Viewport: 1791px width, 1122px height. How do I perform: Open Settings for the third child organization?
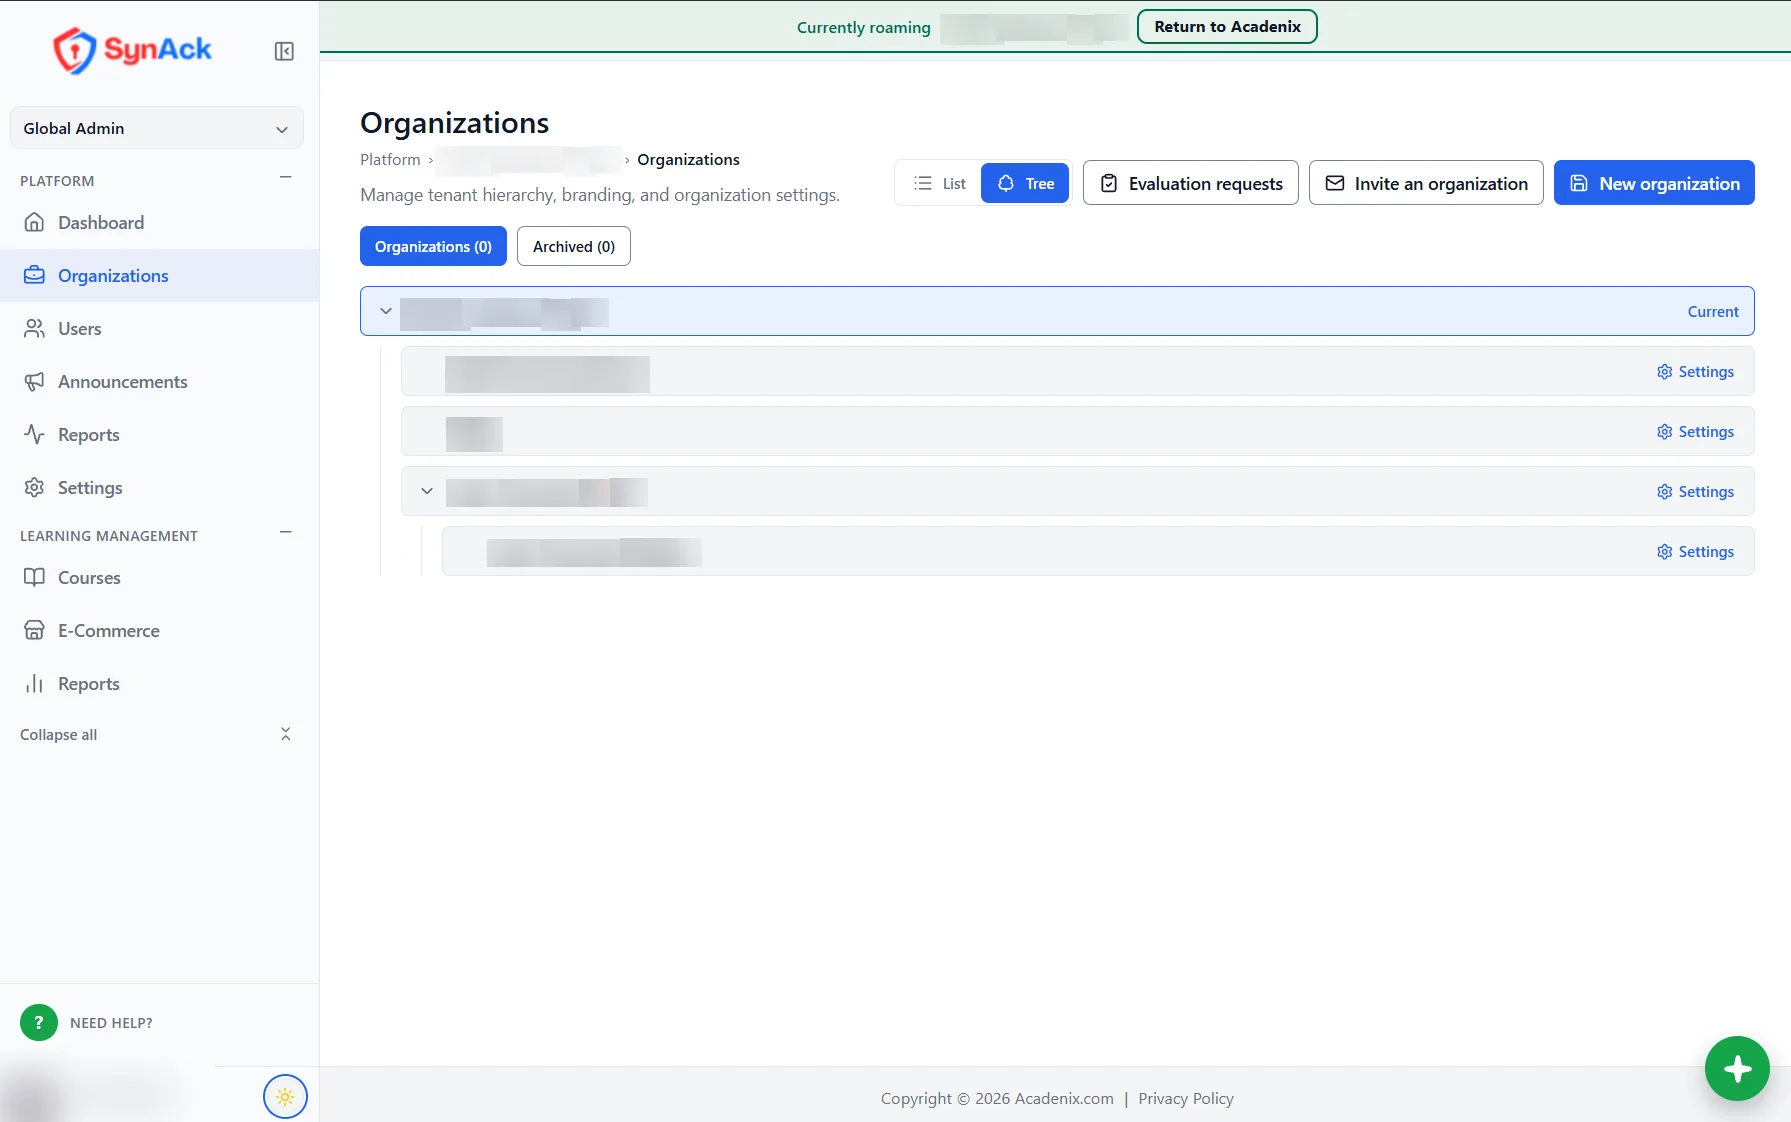1695,491
